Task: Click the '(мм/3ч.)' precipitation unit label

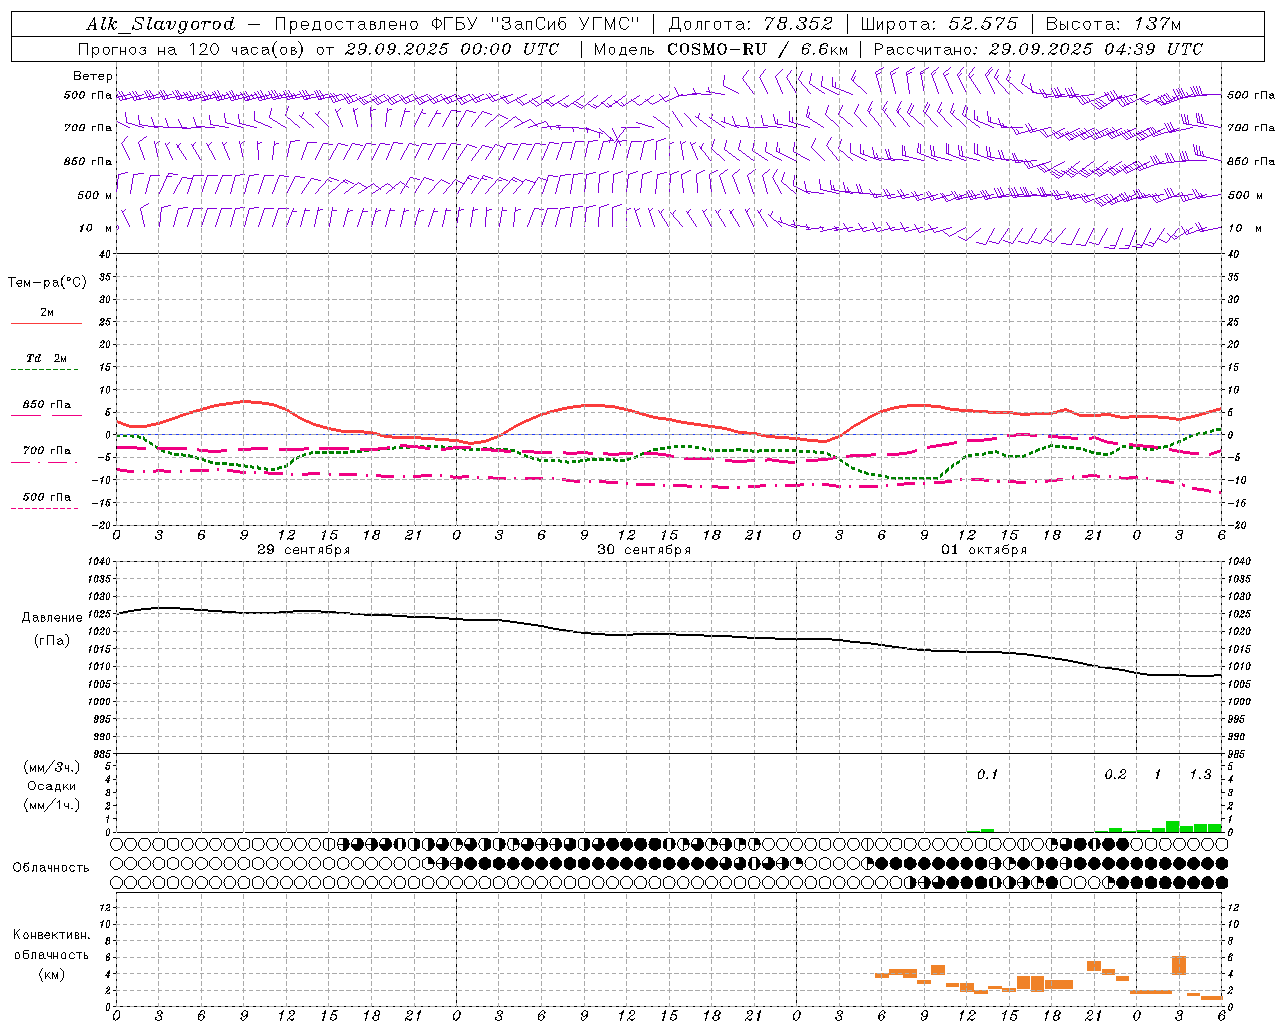Action: [x=52, y=767]
